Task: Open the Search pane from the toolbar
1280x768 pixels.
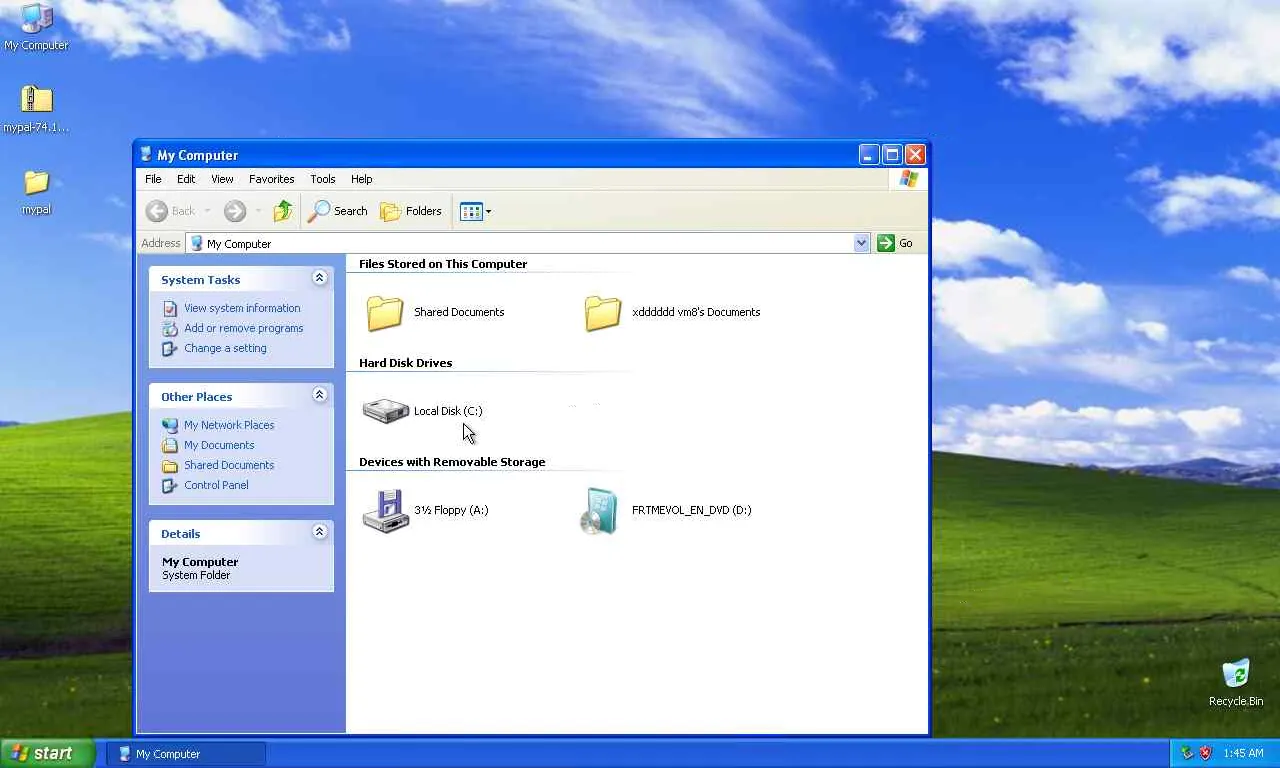Action: 338,211
